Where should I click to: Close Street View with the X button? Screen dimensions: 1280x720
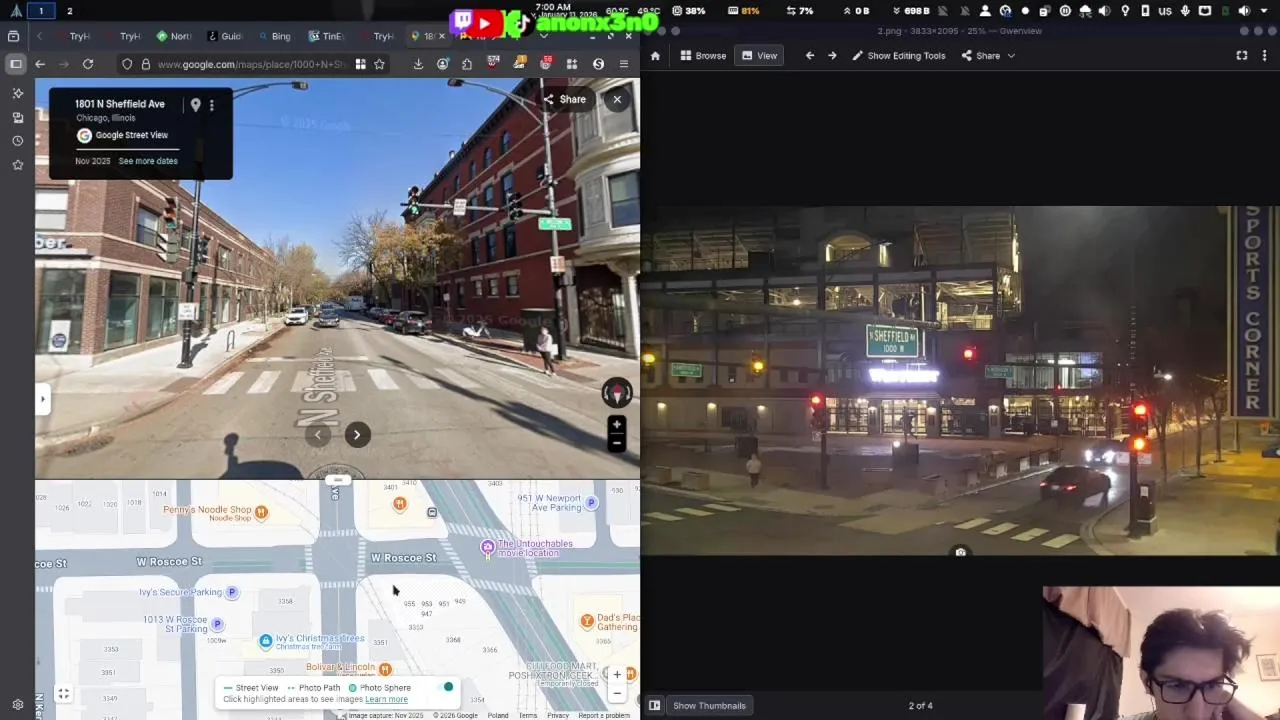click(x=617, y=99)
